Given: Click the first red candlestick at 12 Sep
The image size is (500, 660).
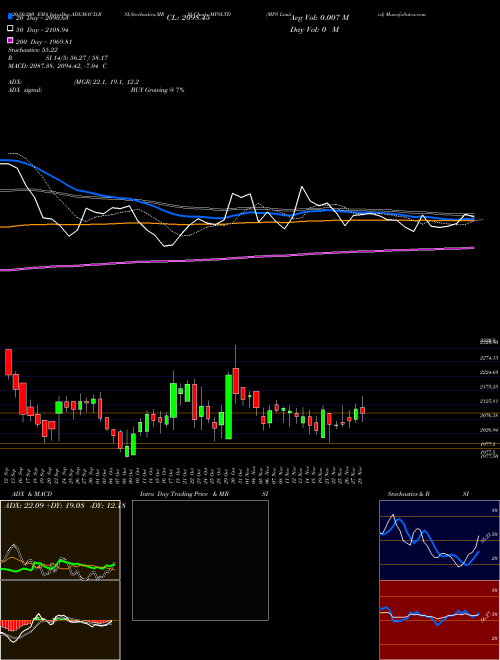Looking at the screenshot, I should point(8,362).
